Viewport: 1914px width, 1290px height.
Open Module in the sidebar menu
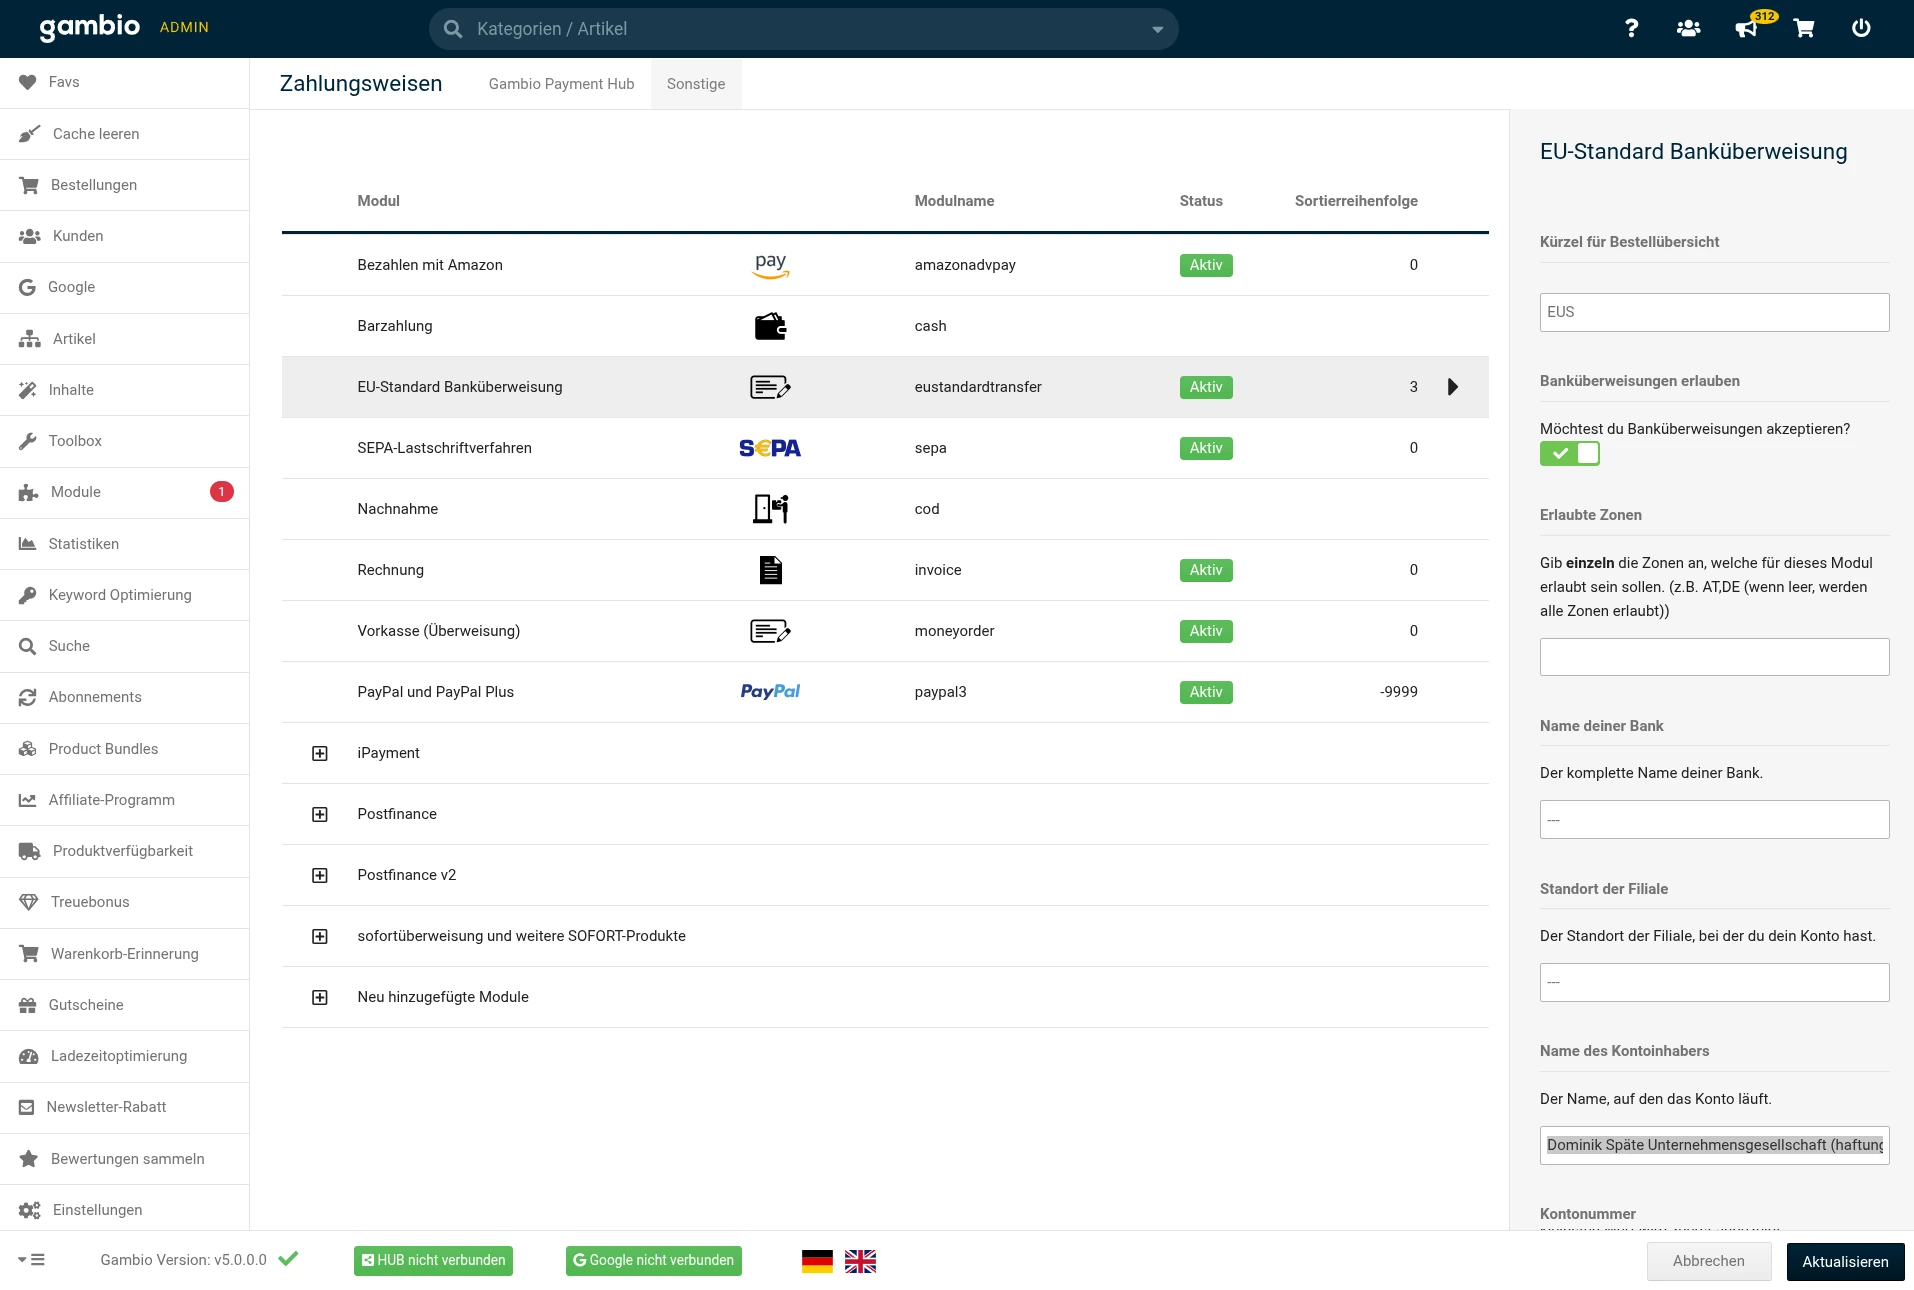pyautogui.click(x=76, y=492)
